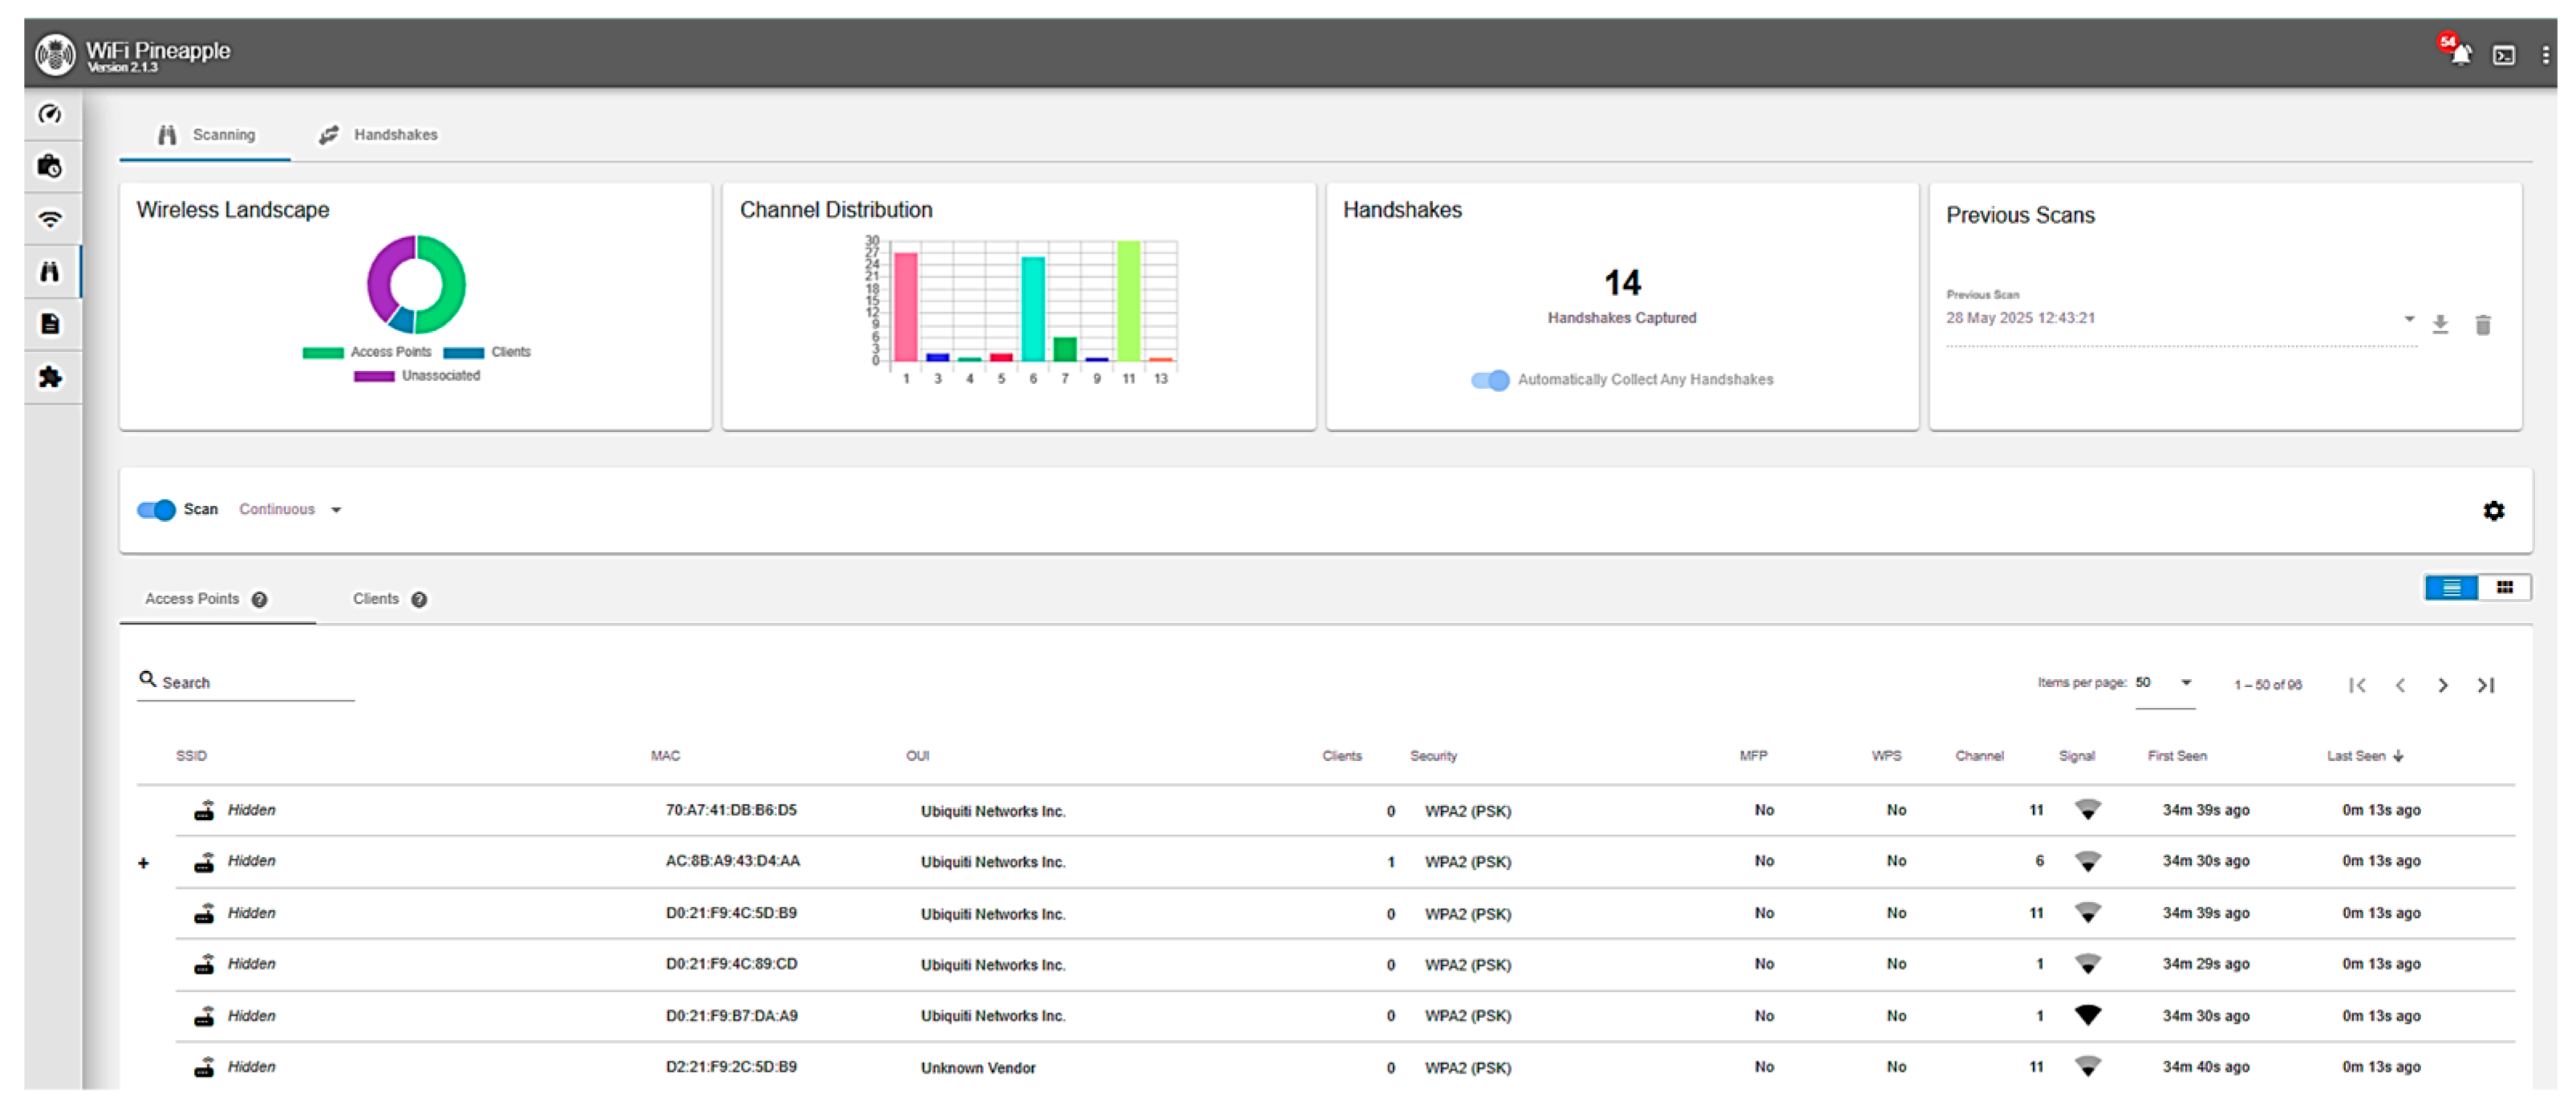Open the terminal icon in header
Image resolution: width=2576 pixels, height=1108 pixels.
2504,55
